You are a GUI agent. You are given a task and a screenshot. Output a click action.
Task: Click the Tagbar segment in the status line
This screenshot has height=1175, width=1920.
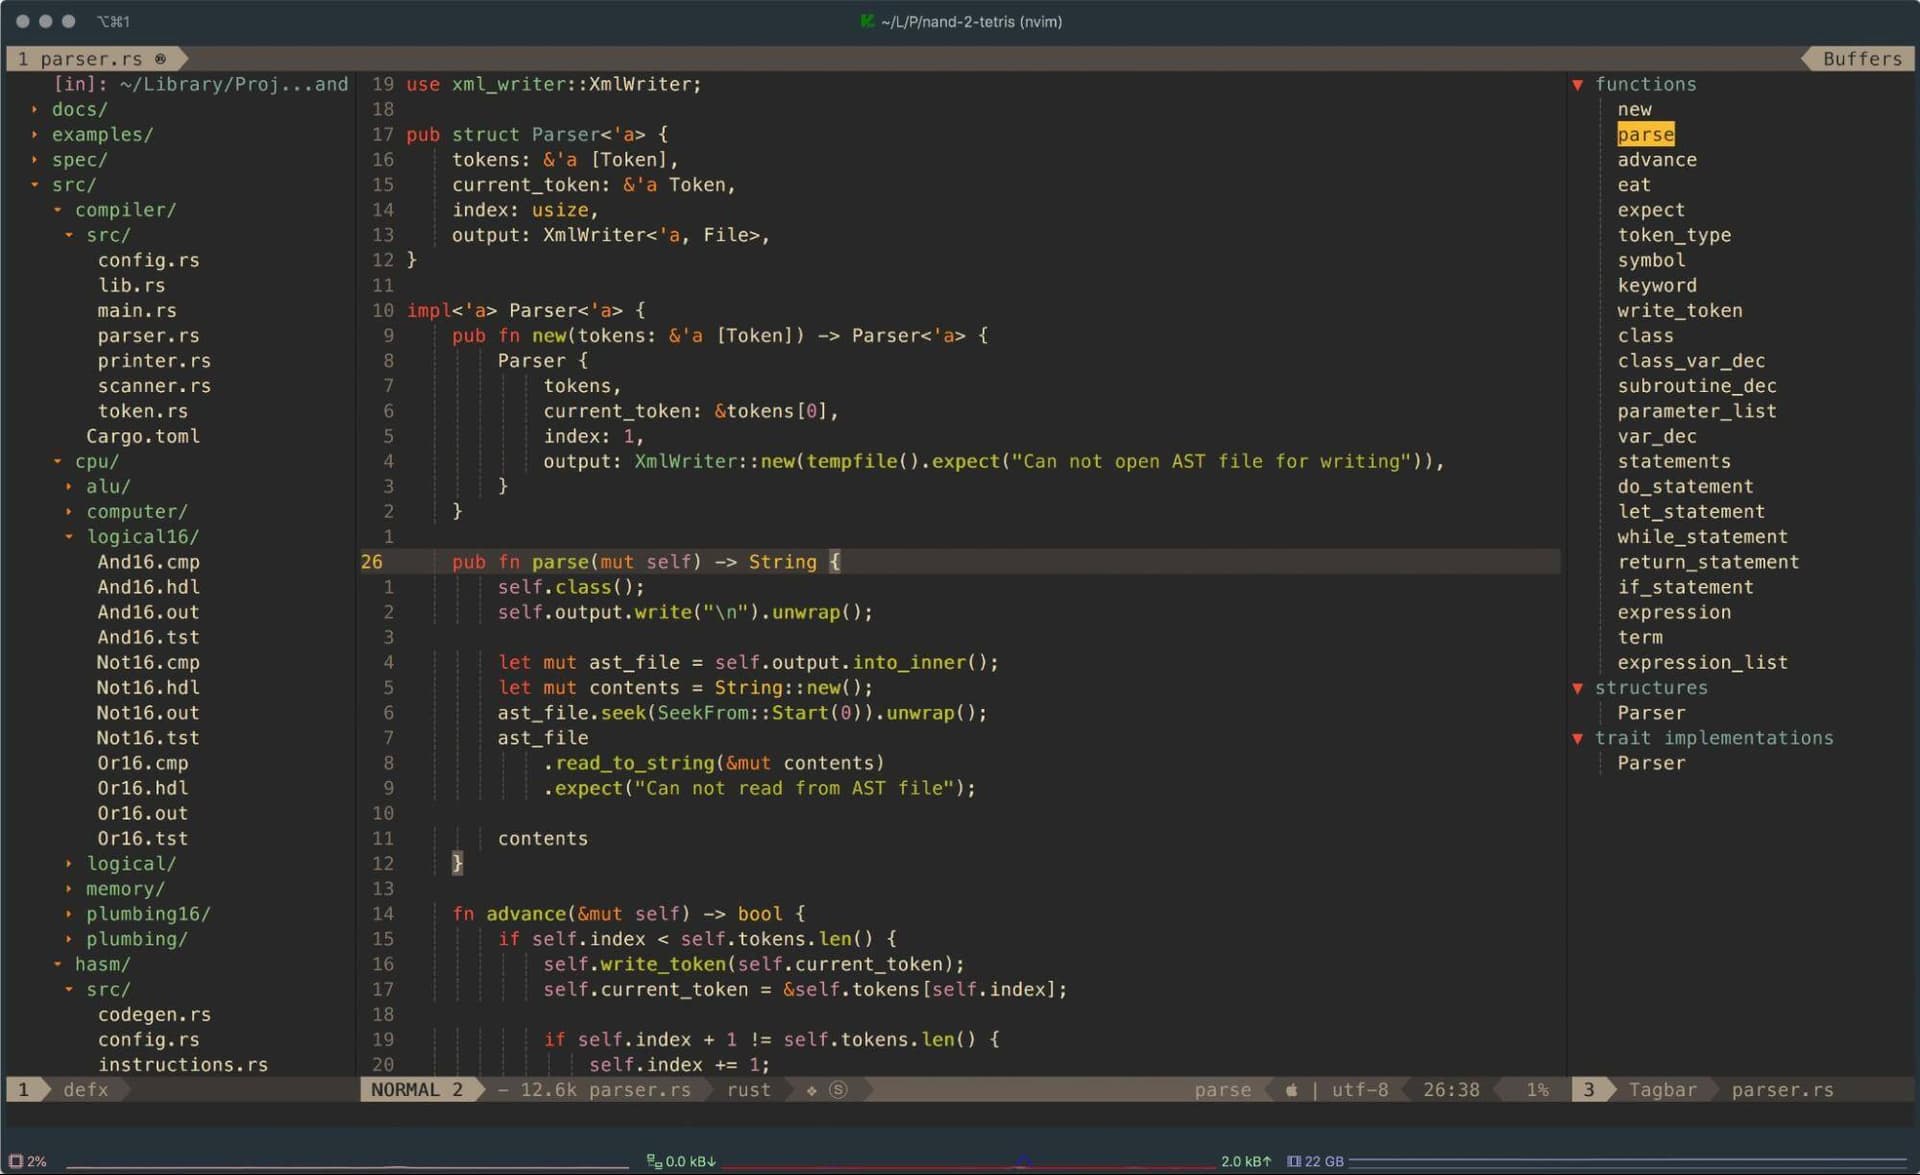pos(1663,1090)
